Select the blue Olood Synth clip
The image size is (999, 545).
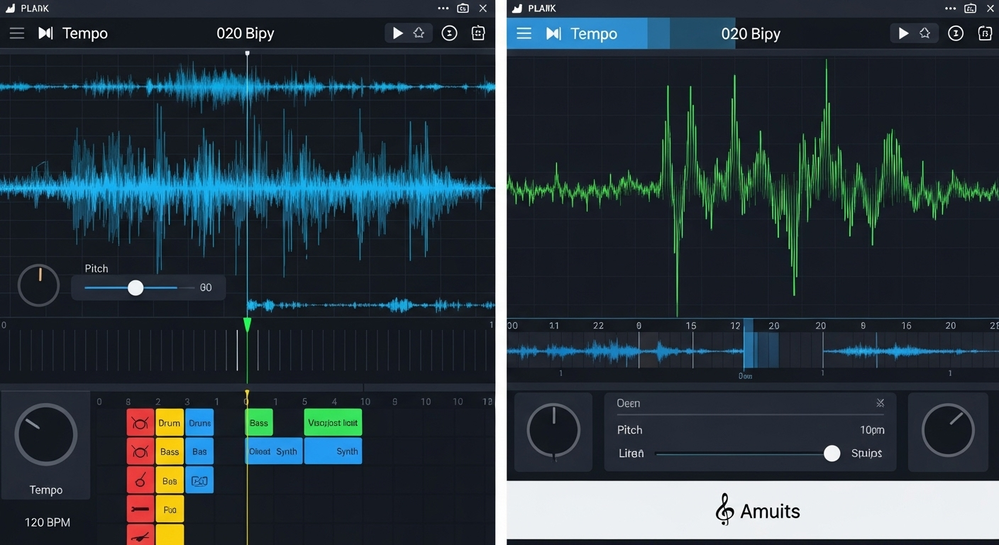pos(273,451)
